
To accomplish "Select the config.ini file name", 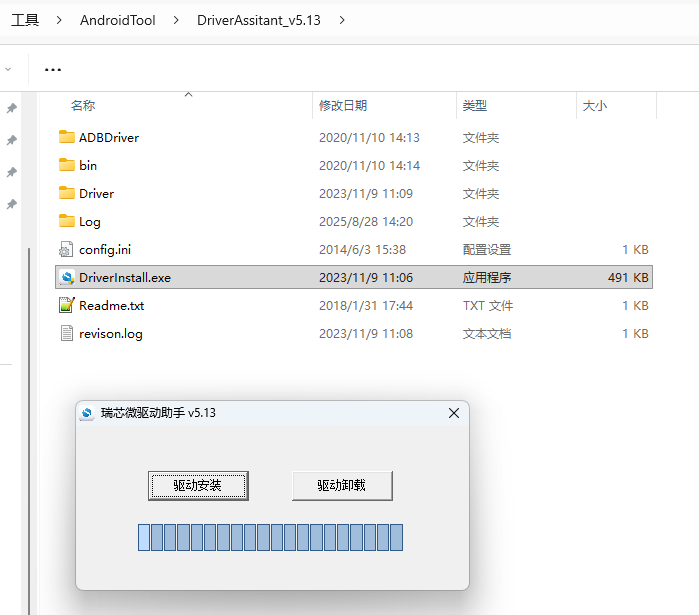I will coord(105,250).
